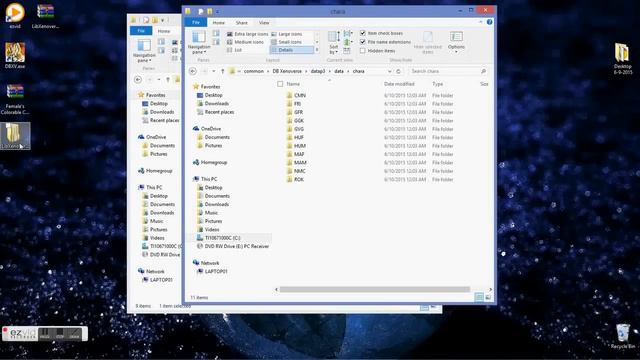Open Favorites in chara navigation pane
The height and width of the screenshot is (360, 640).
(x=210, y=87)
